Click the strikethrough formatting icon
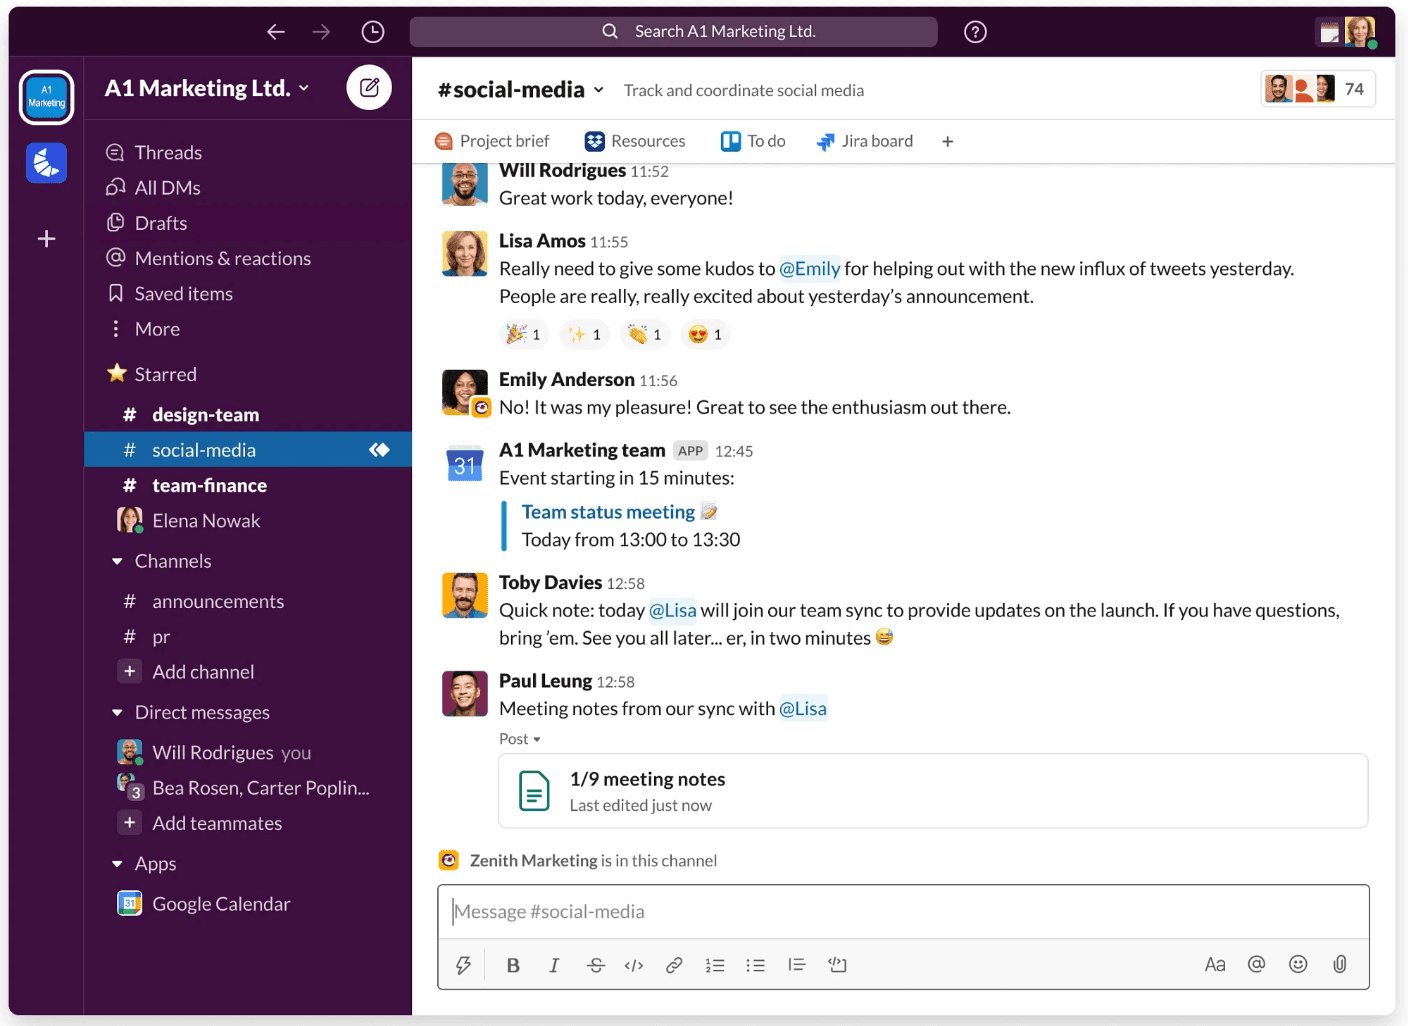Image resolution: width=1408 pixels, height=1026 pixels. [x=595, y=965]
